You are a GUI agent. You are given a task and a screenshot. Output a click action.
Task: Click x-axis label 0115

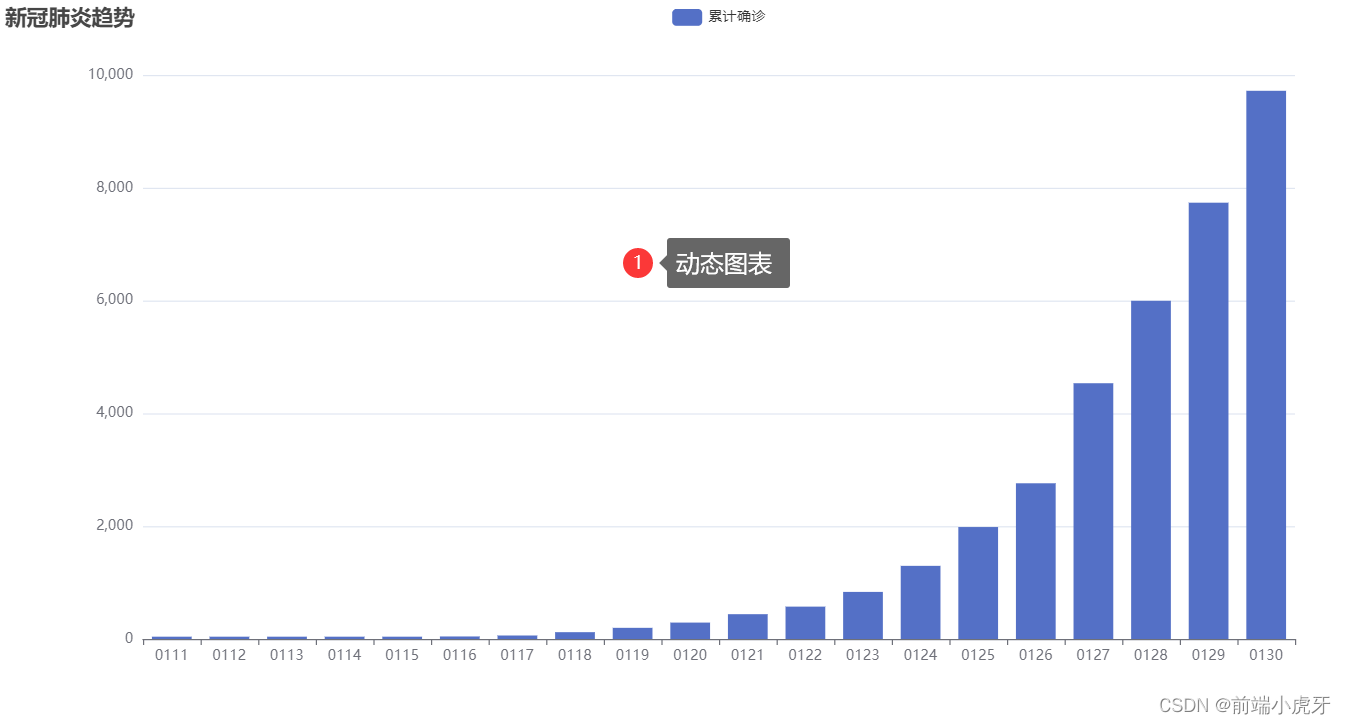402,655
